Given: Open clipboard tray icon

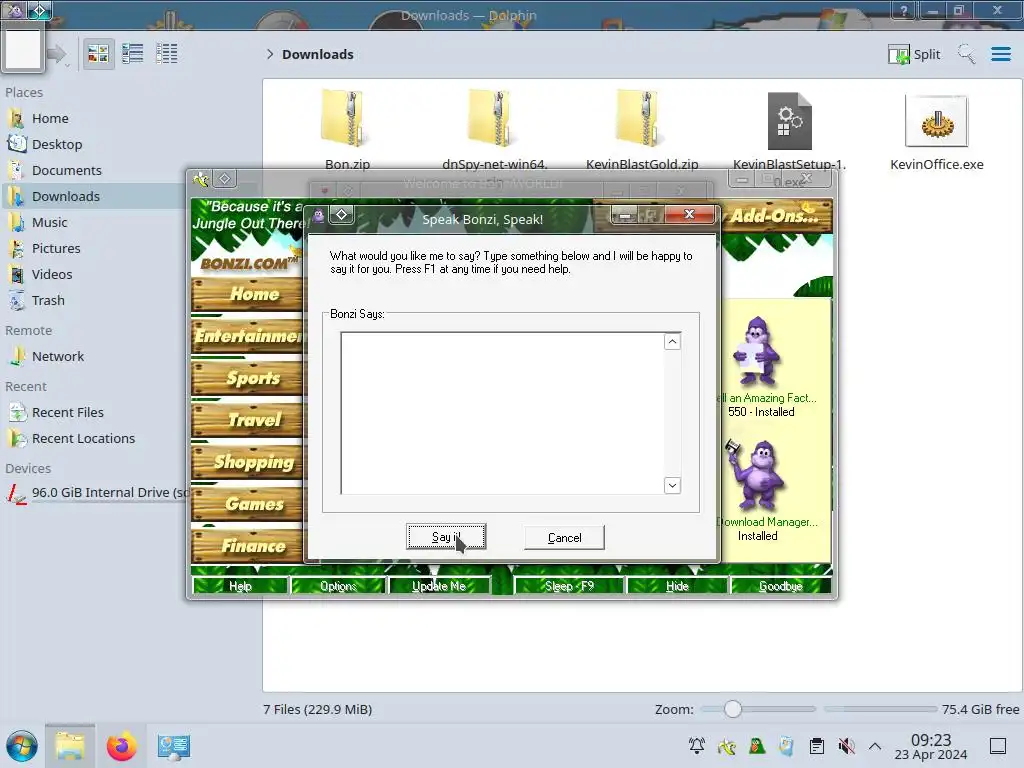Looking at the screenshot, I should 816,745.
